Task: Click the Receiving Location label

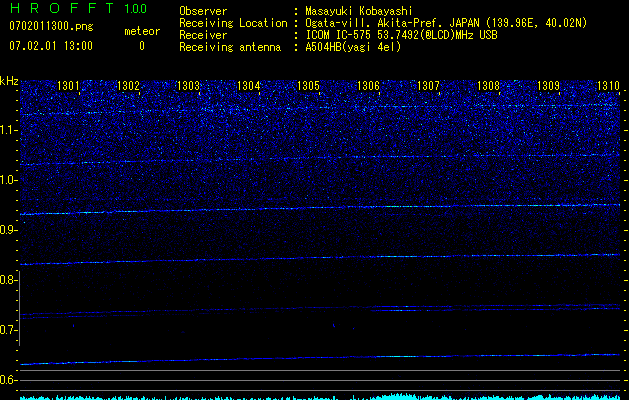Action: tap(233, 24)
